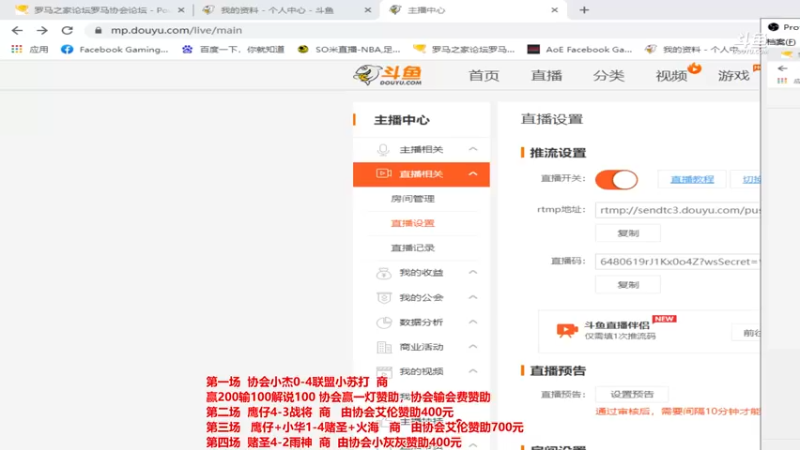Click the 斗鱼直播伴侣 title text
Image resolution: width=800 pixels, height=450 pixels.
(x=617, y=325)
